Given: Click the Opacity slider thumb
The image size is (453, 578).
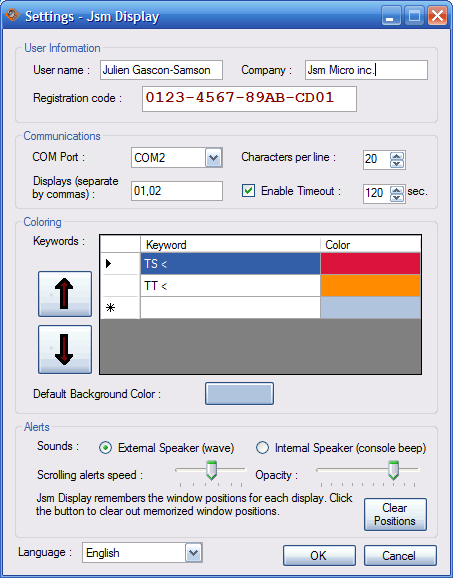Looking at the screenshot, I should (394, 470).
